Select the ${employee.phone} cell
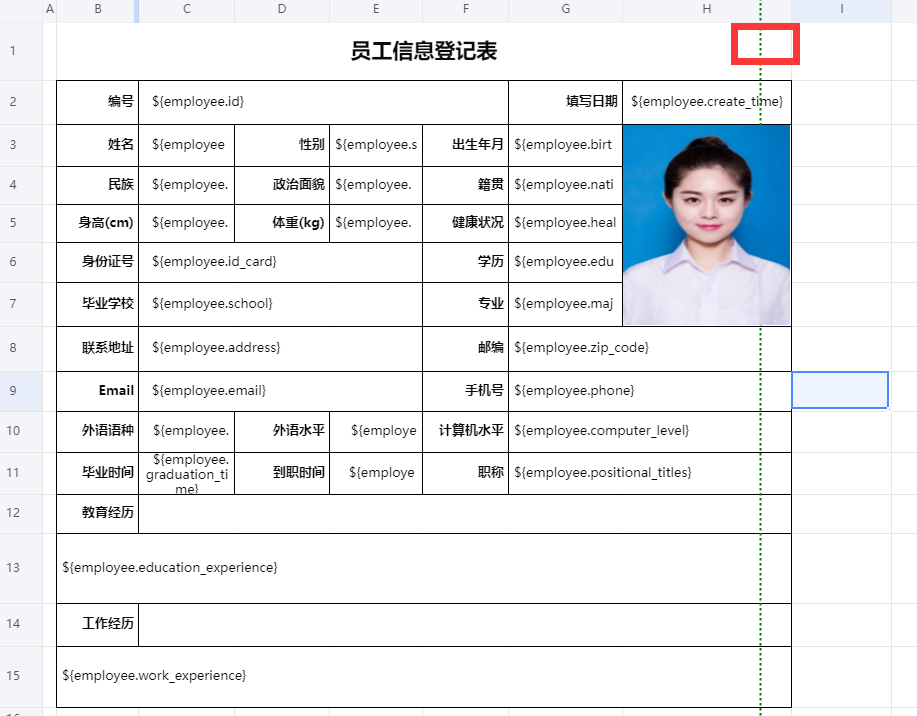The width and height of the screenshot is (917, 716). pos(650,391)
